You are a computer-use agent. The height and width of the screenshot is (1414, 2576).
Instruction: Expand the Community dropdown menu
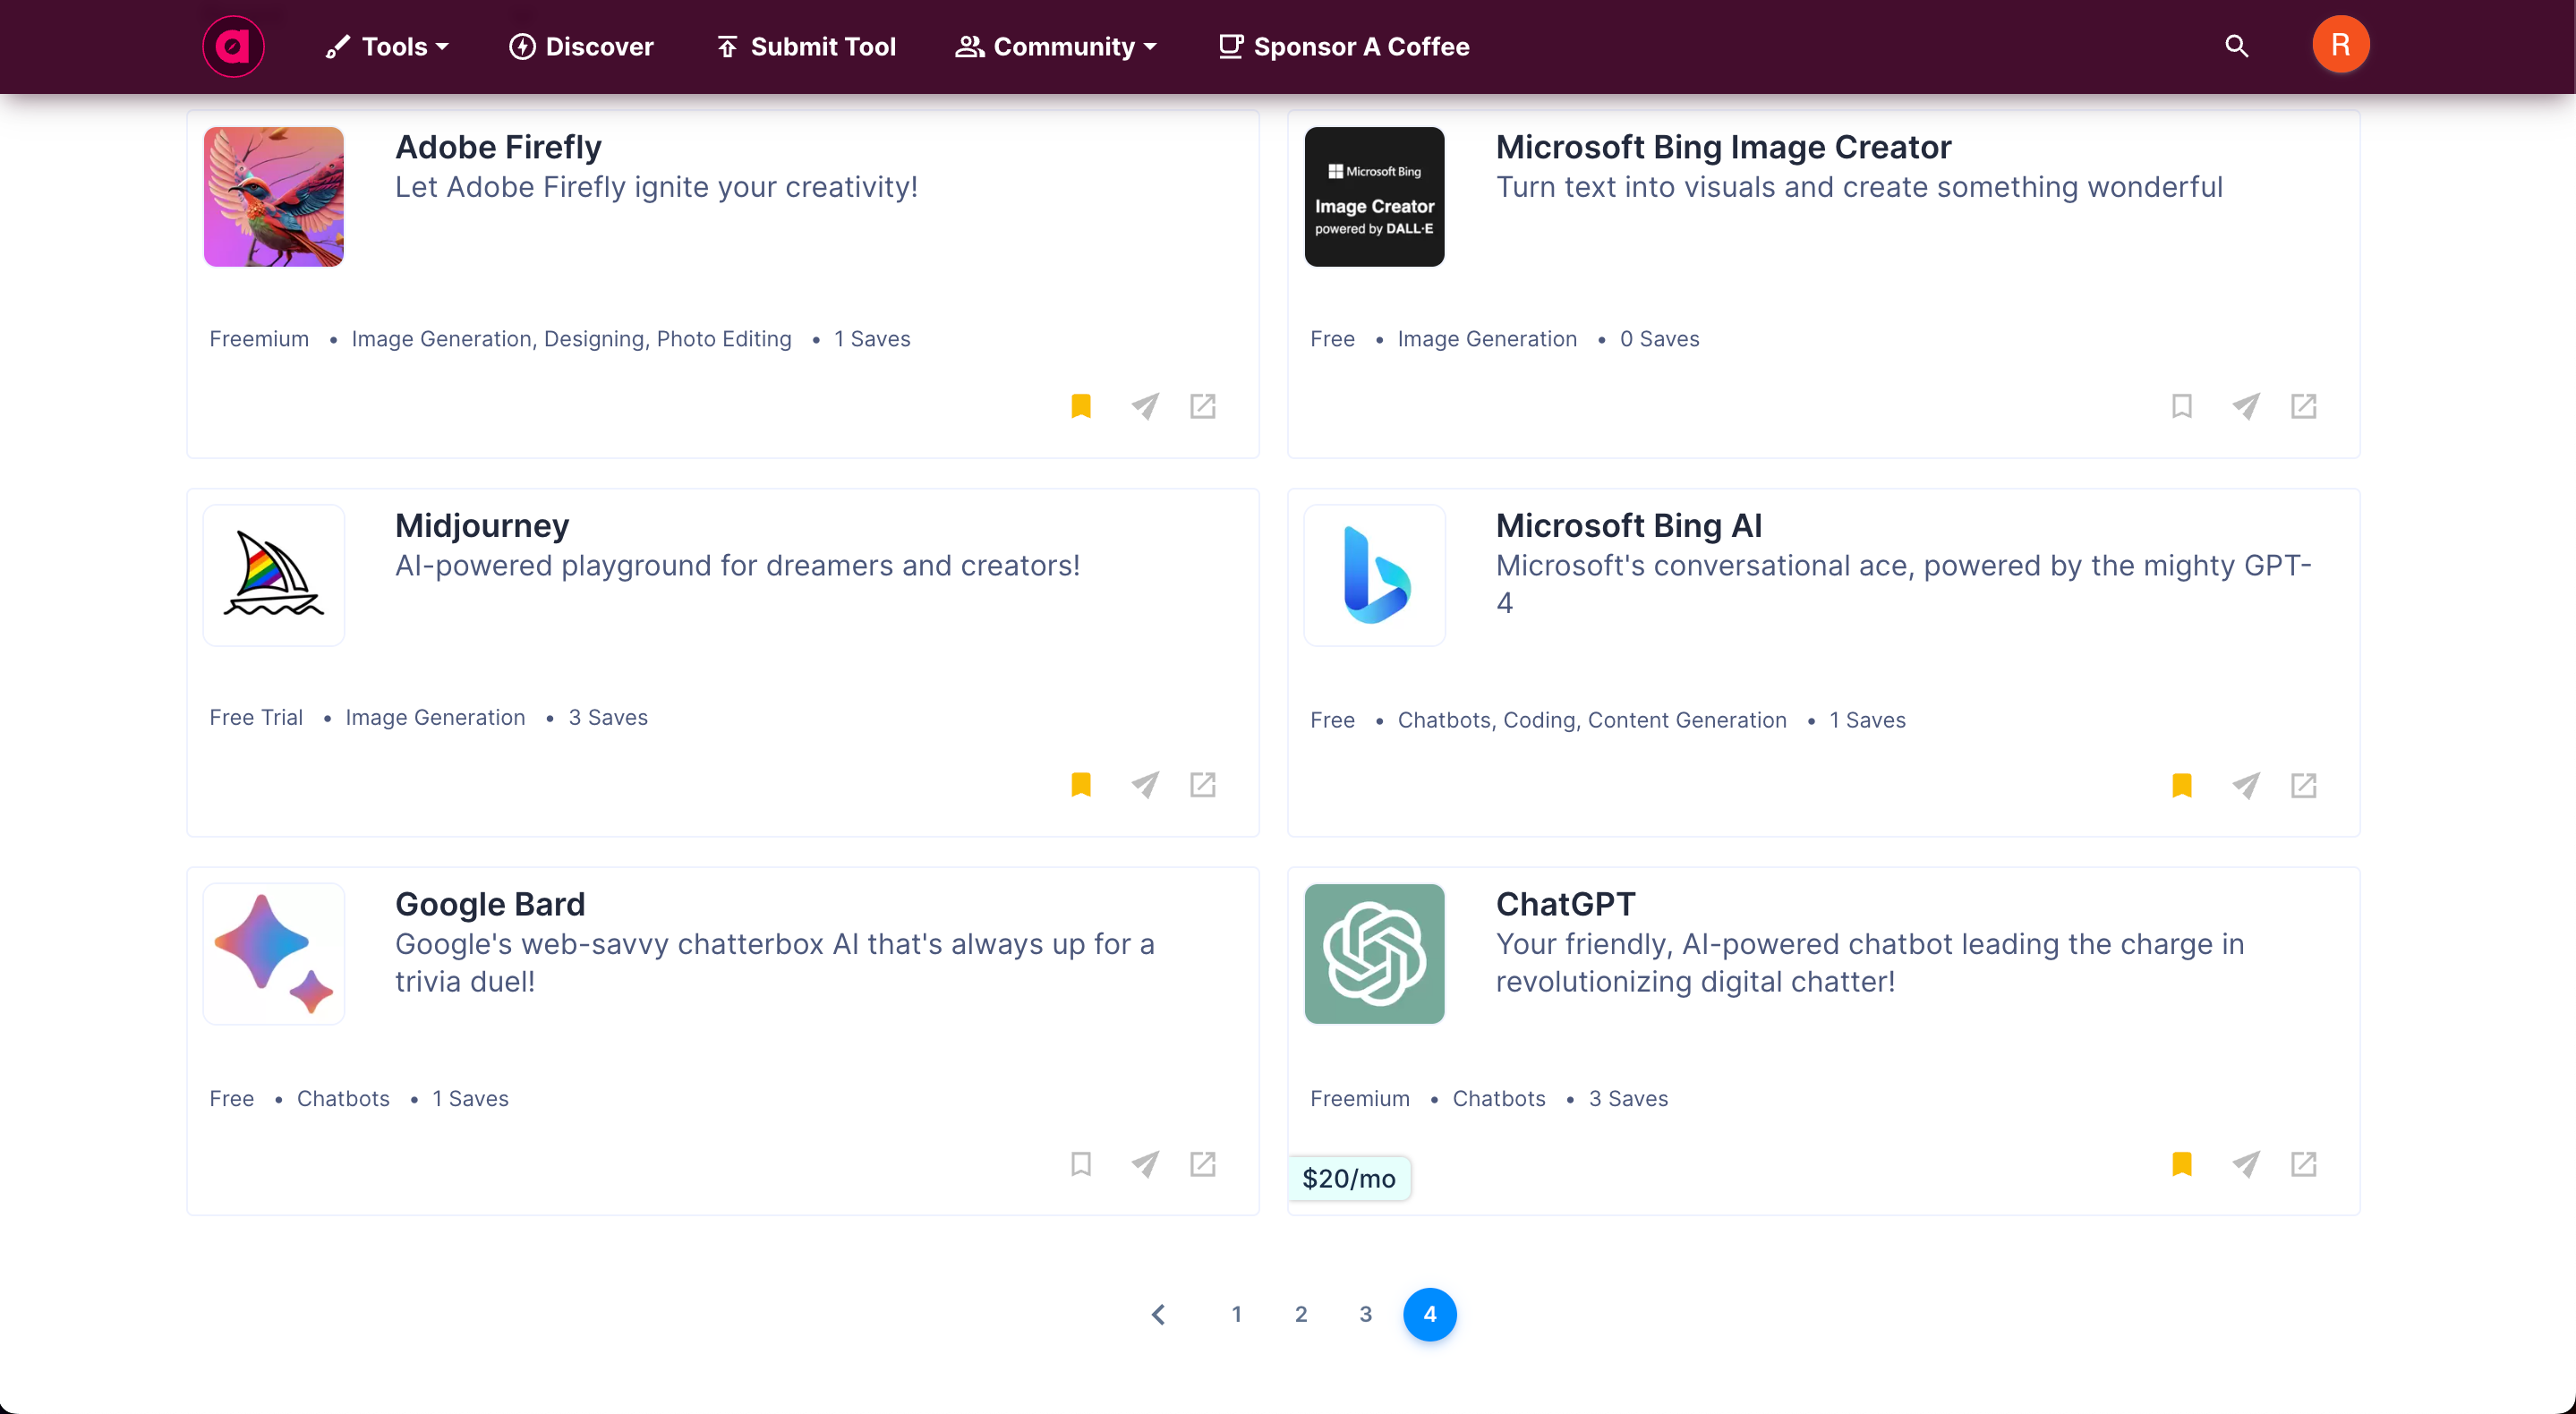click(x=1056, y=46)
